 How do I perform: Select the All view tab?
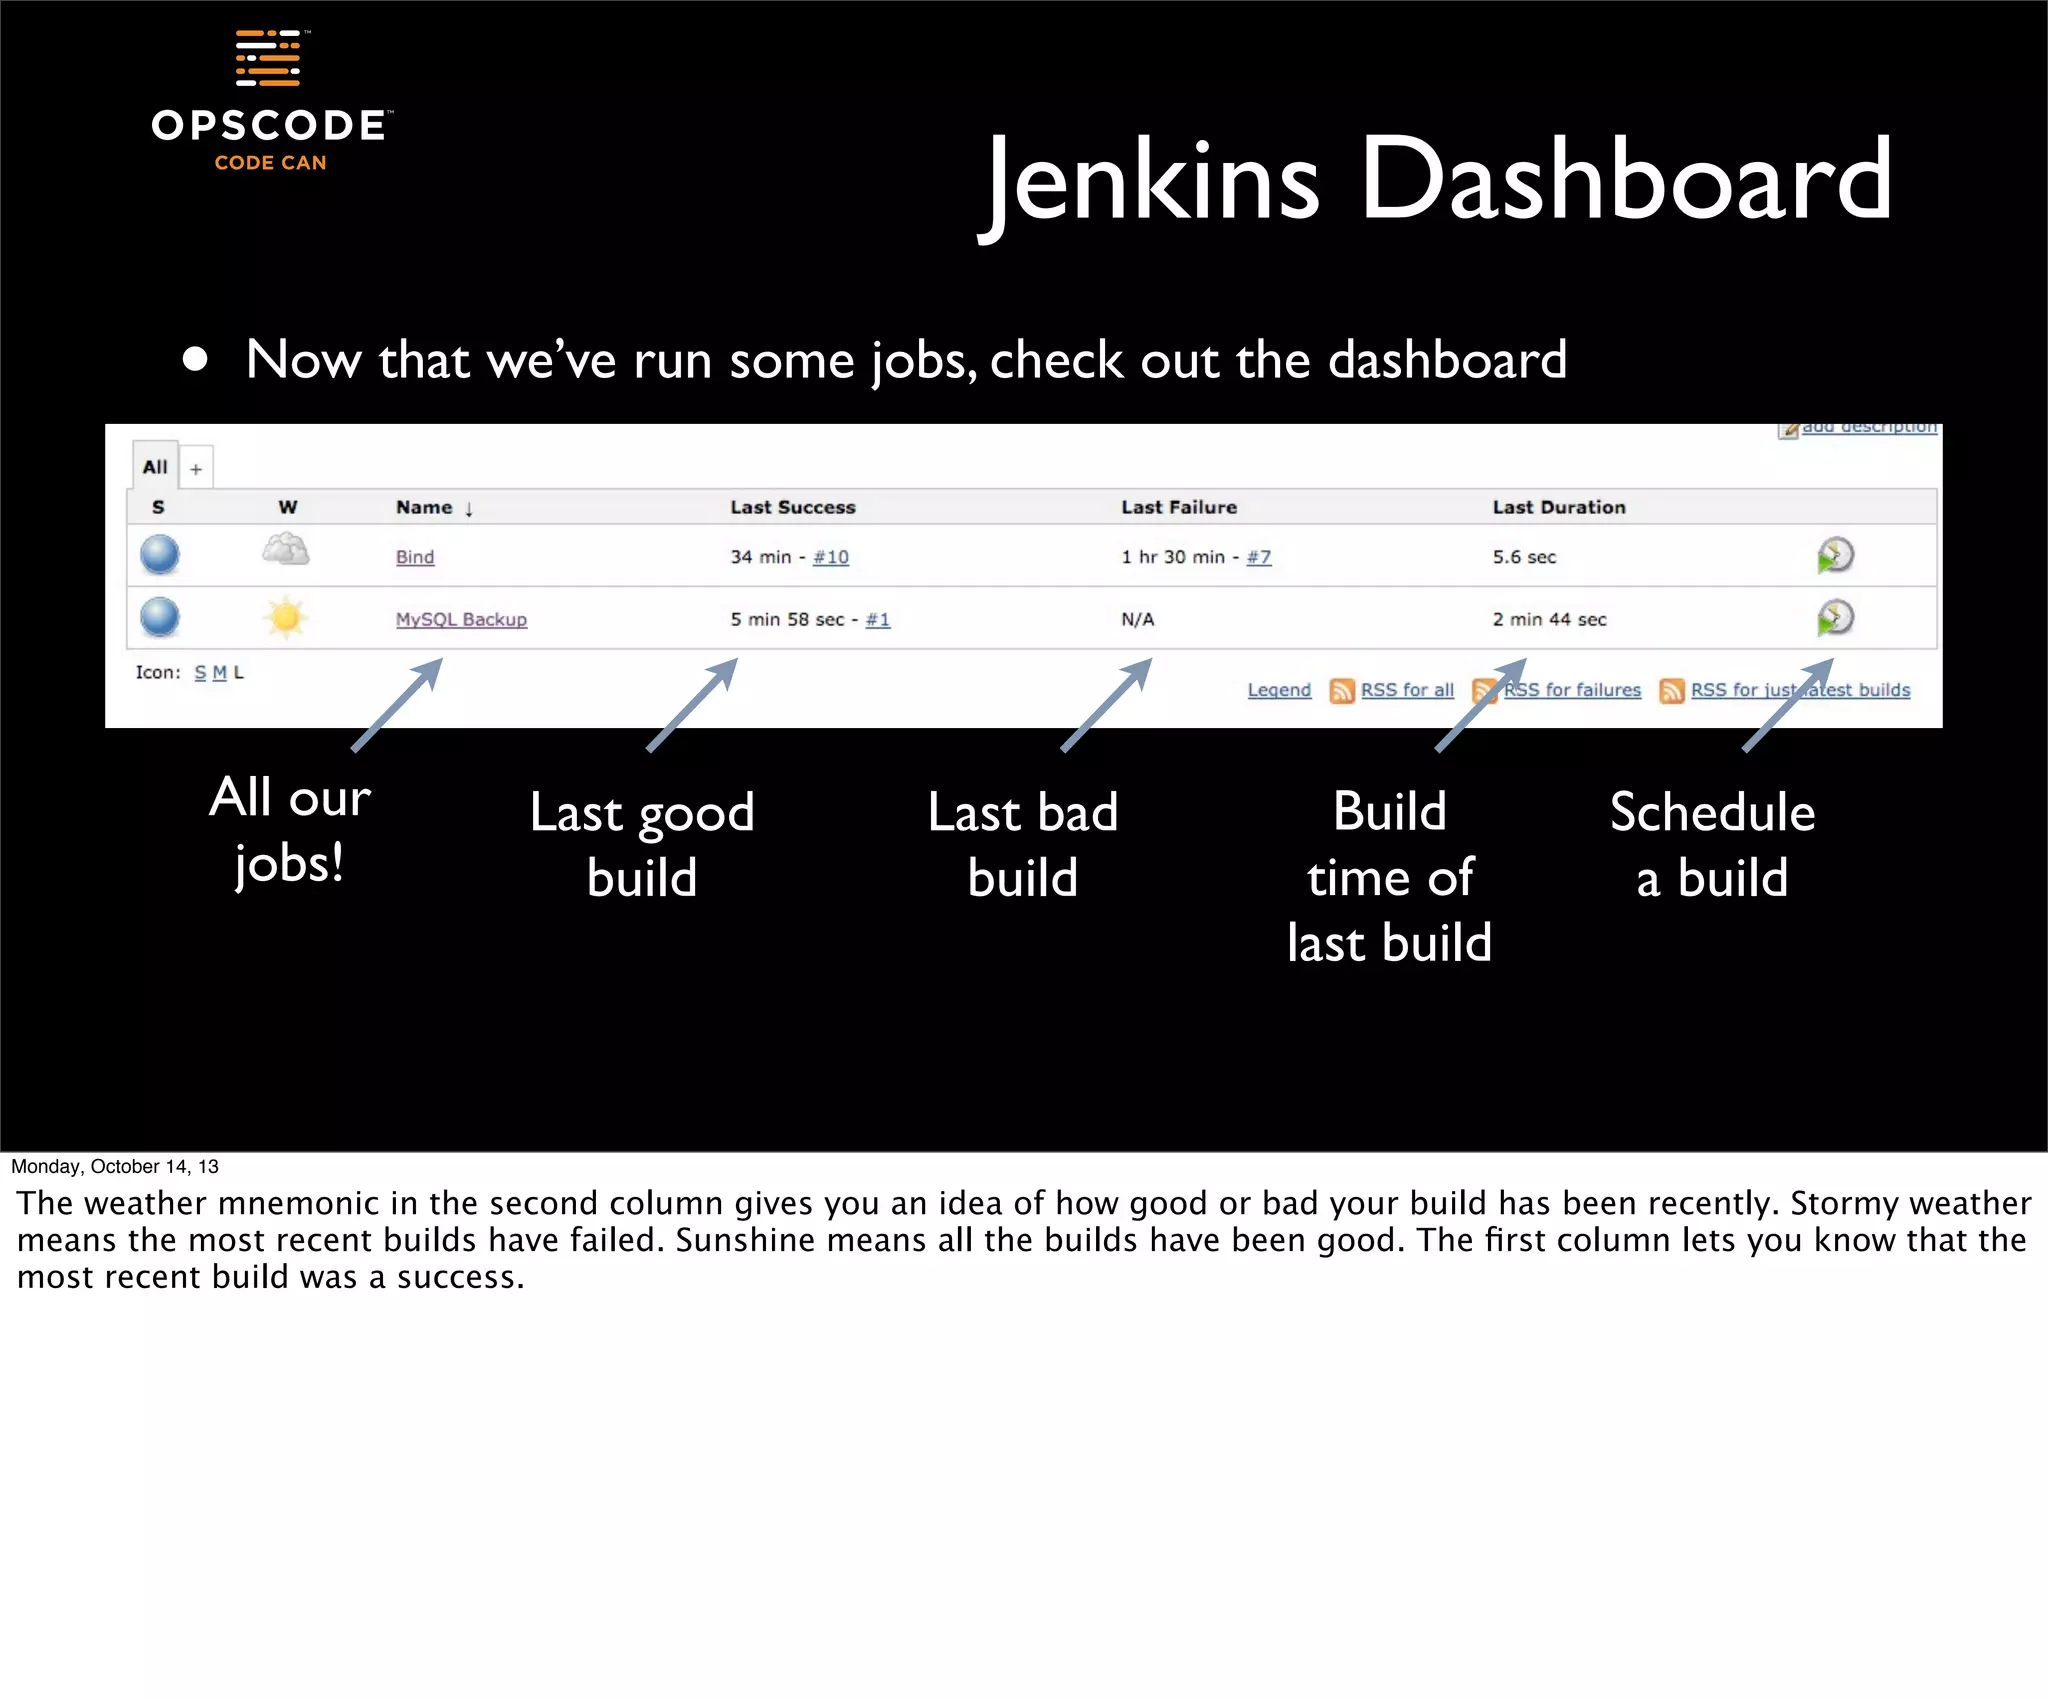coord(155,467)
